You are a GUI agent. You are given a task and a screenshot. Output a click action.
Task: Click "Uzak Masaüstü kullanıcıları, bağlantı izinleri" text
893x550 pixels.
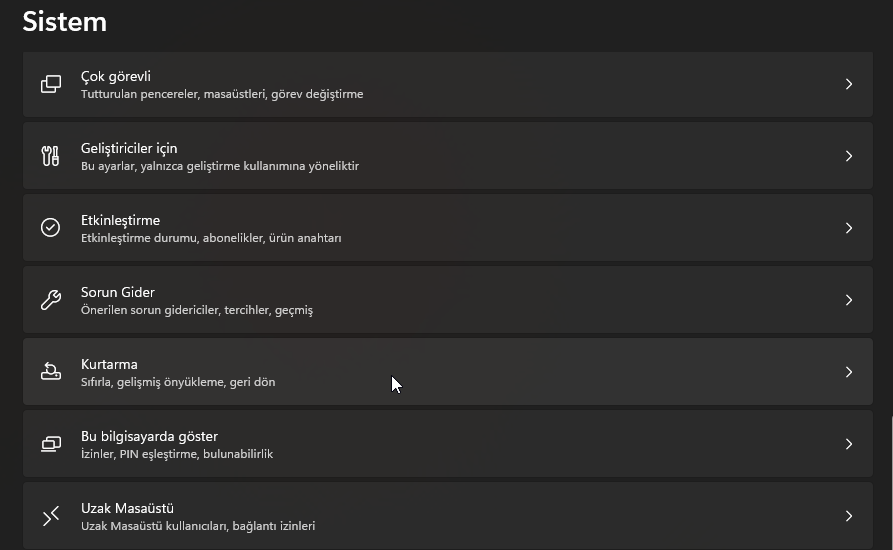tap(198, 526)
